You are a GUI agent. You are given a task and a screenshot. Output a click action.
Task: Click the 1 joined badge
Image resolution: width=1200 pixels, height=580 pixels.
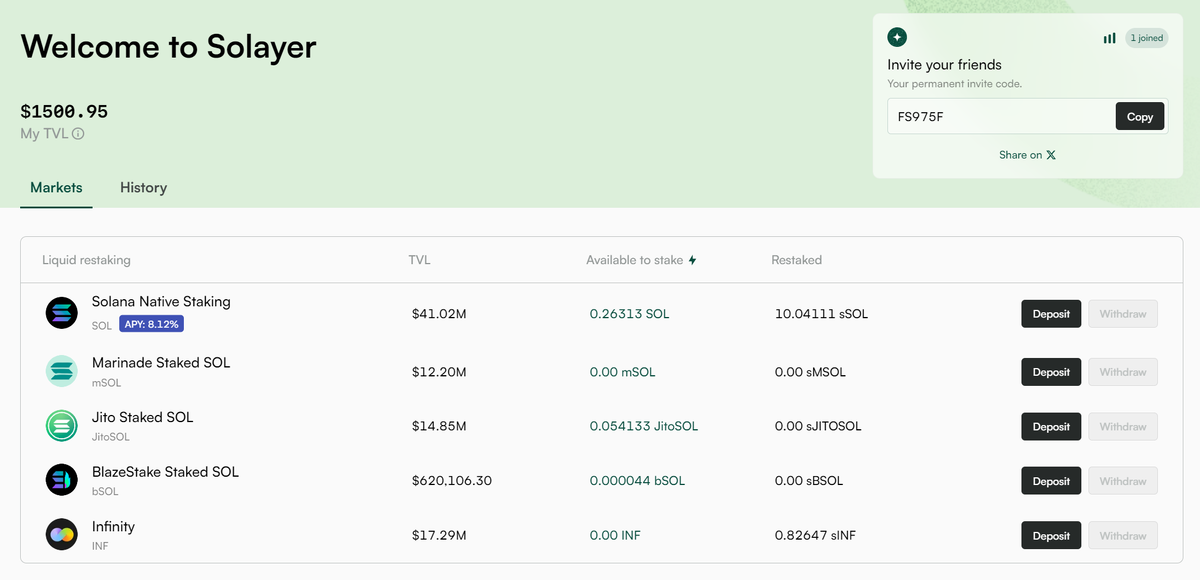click(x=1146, y=38)
